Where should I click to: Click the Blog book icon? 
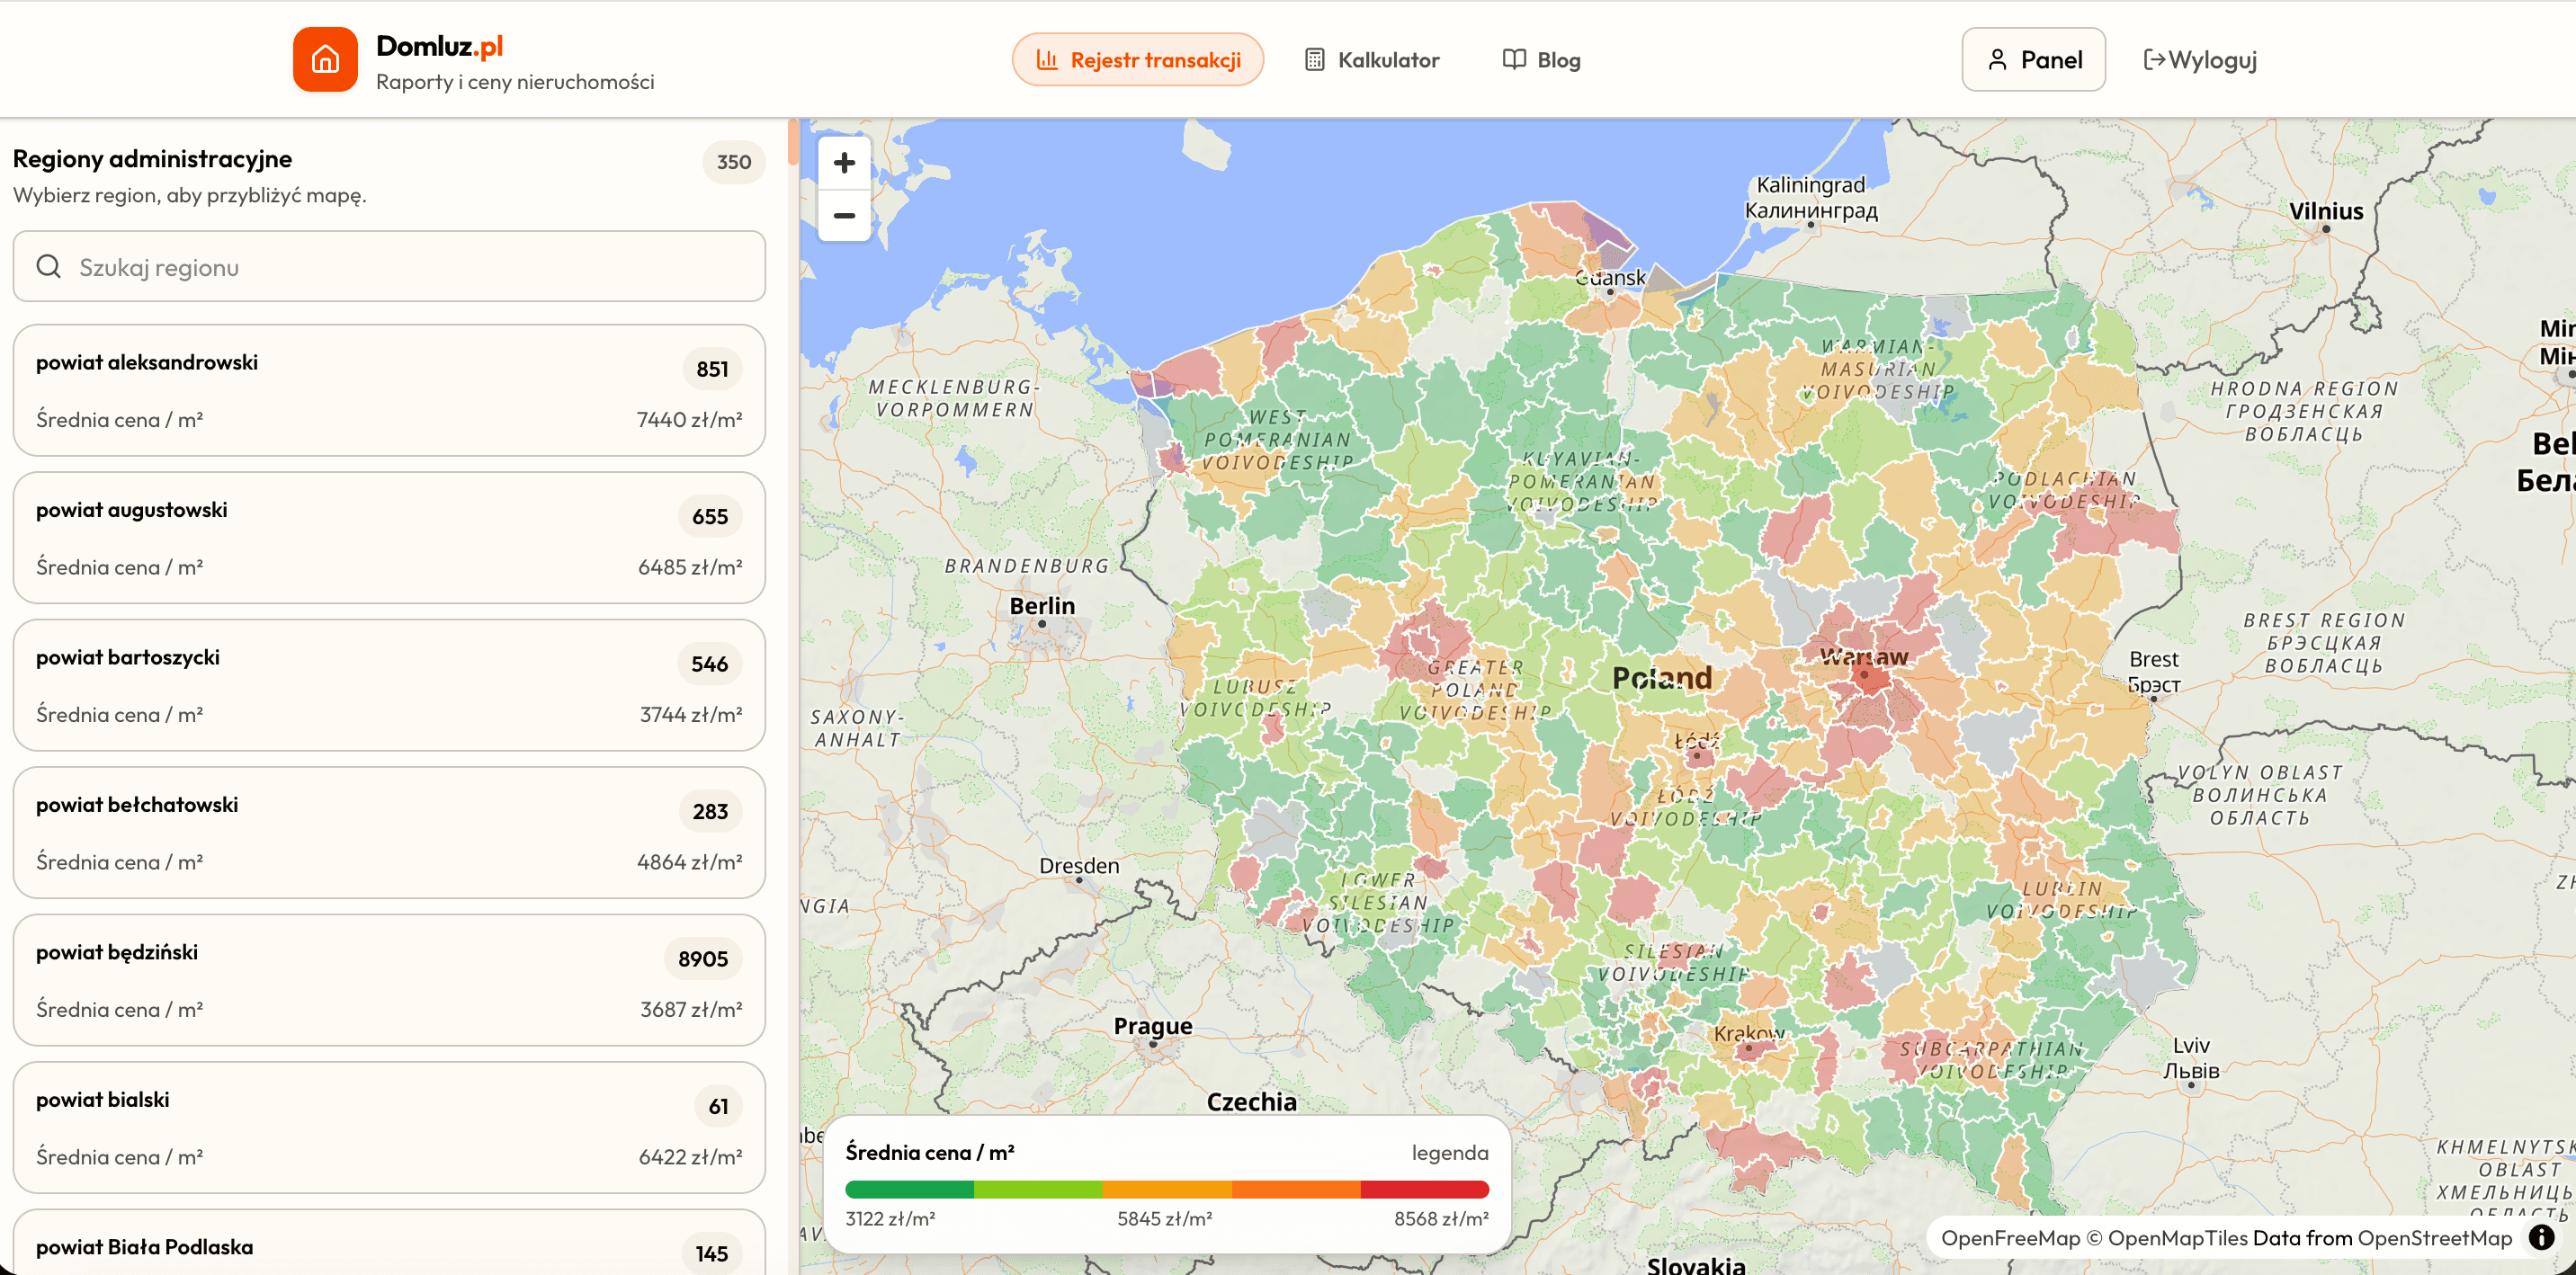[x=1514, y=59]
